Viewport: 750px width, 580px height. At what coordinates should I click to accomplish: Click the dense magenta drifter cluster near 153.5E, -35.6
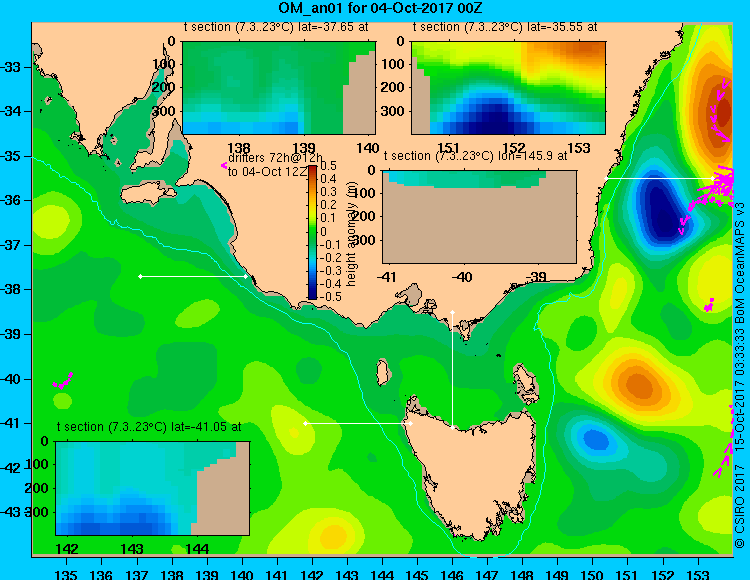coord(721,184)
